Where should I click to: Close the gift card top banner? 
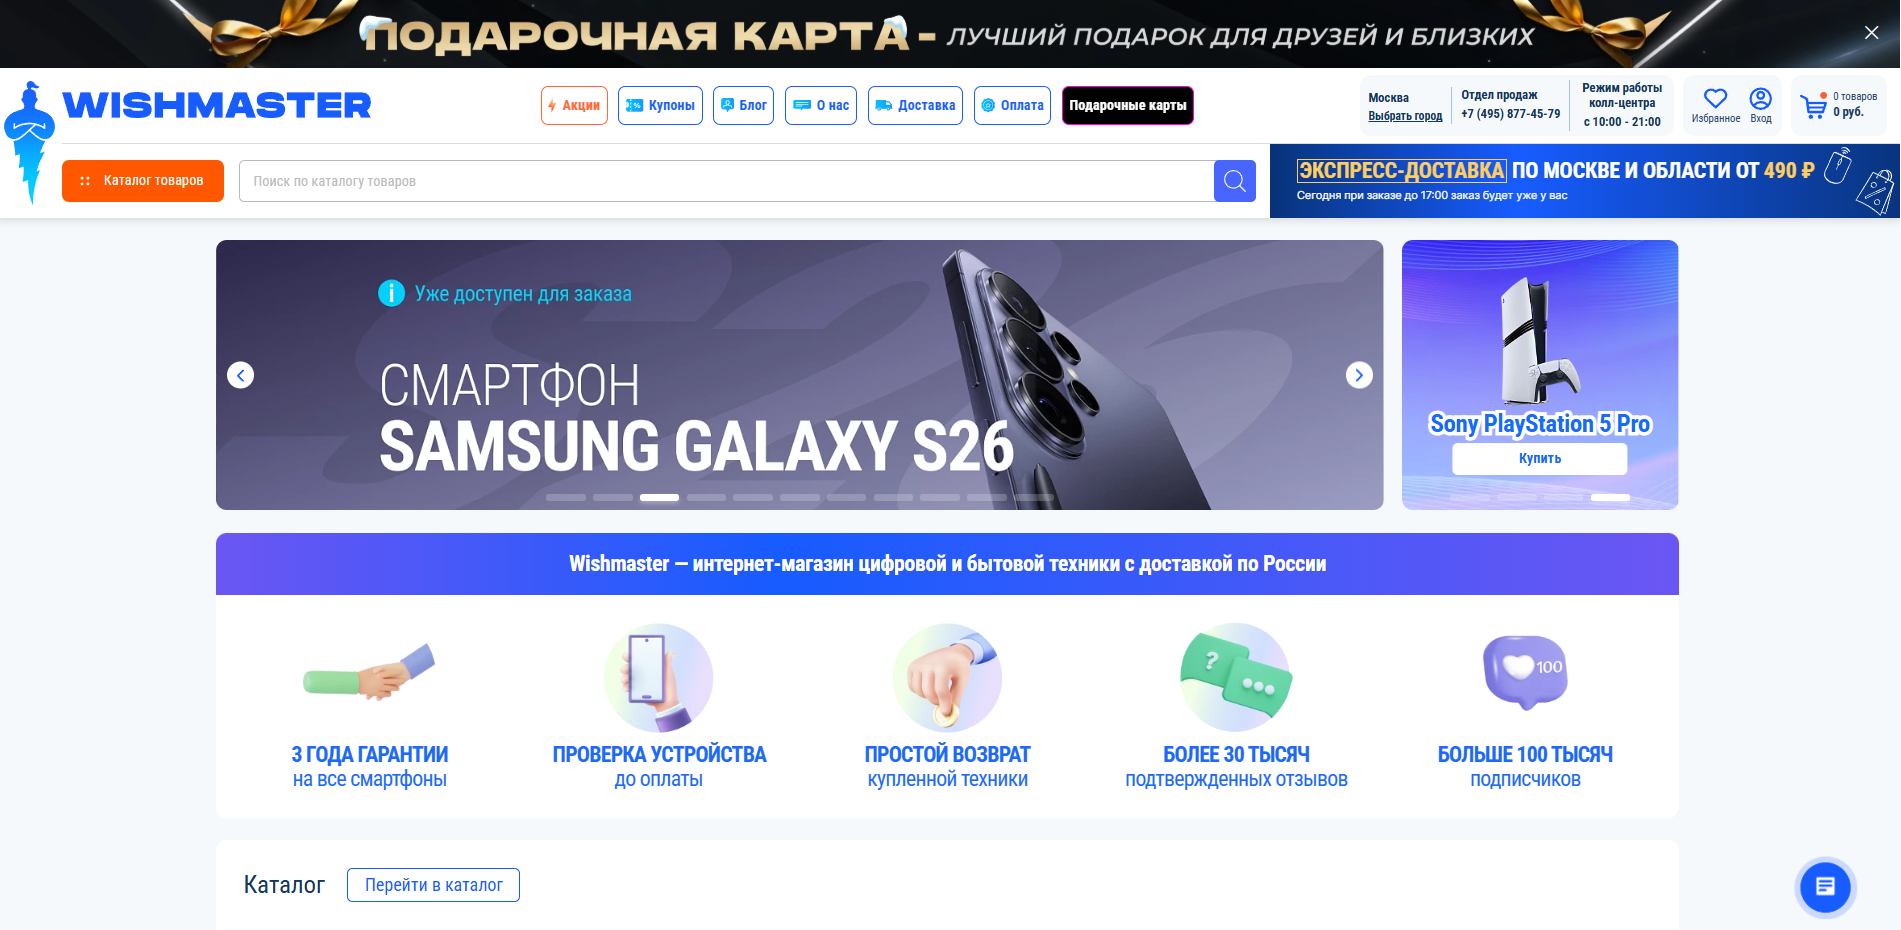coord(1871,33)
